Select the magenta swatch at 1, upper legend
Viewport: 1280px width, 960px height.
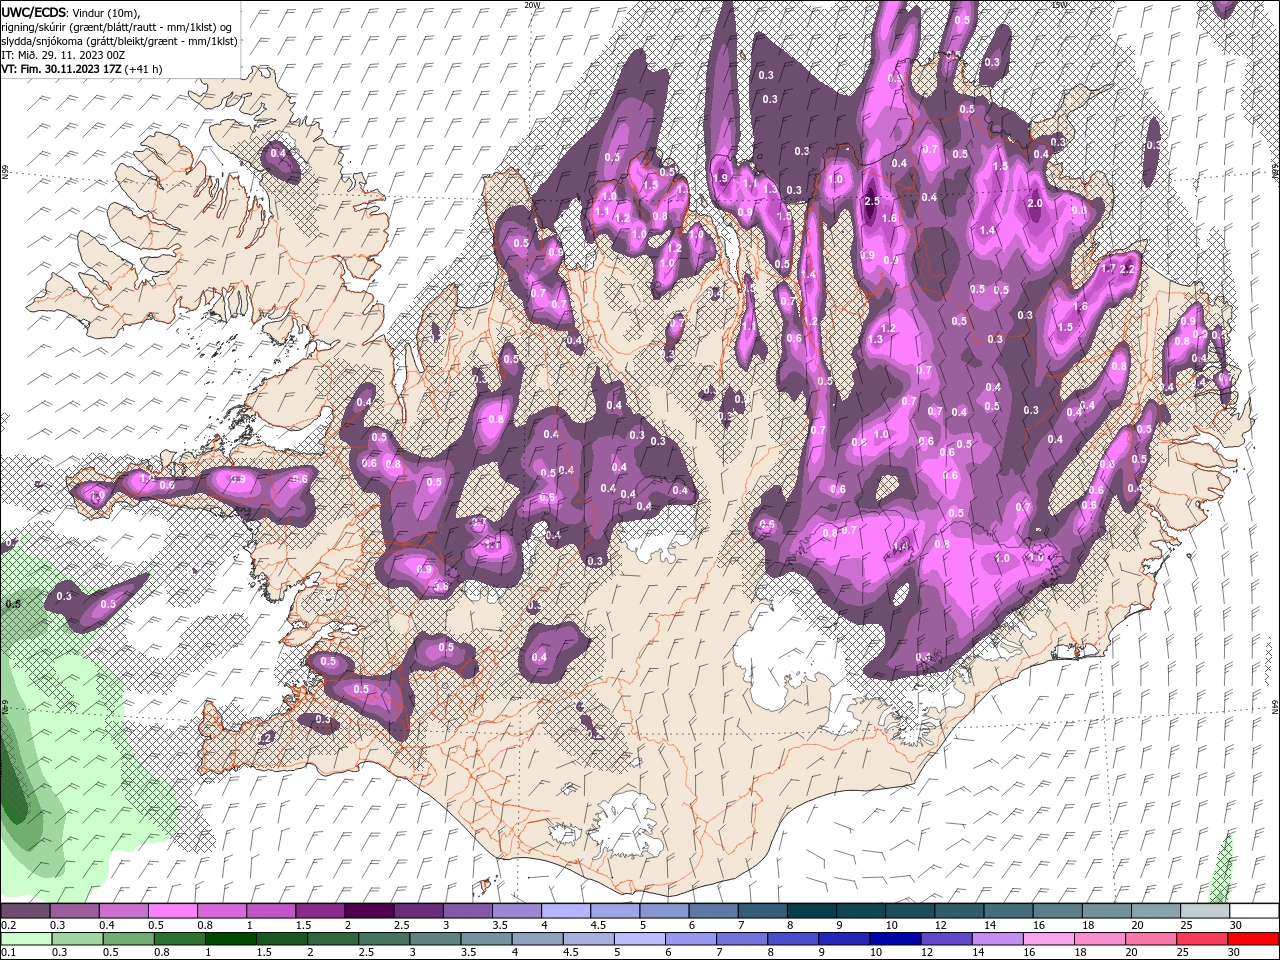click(270, 911)
